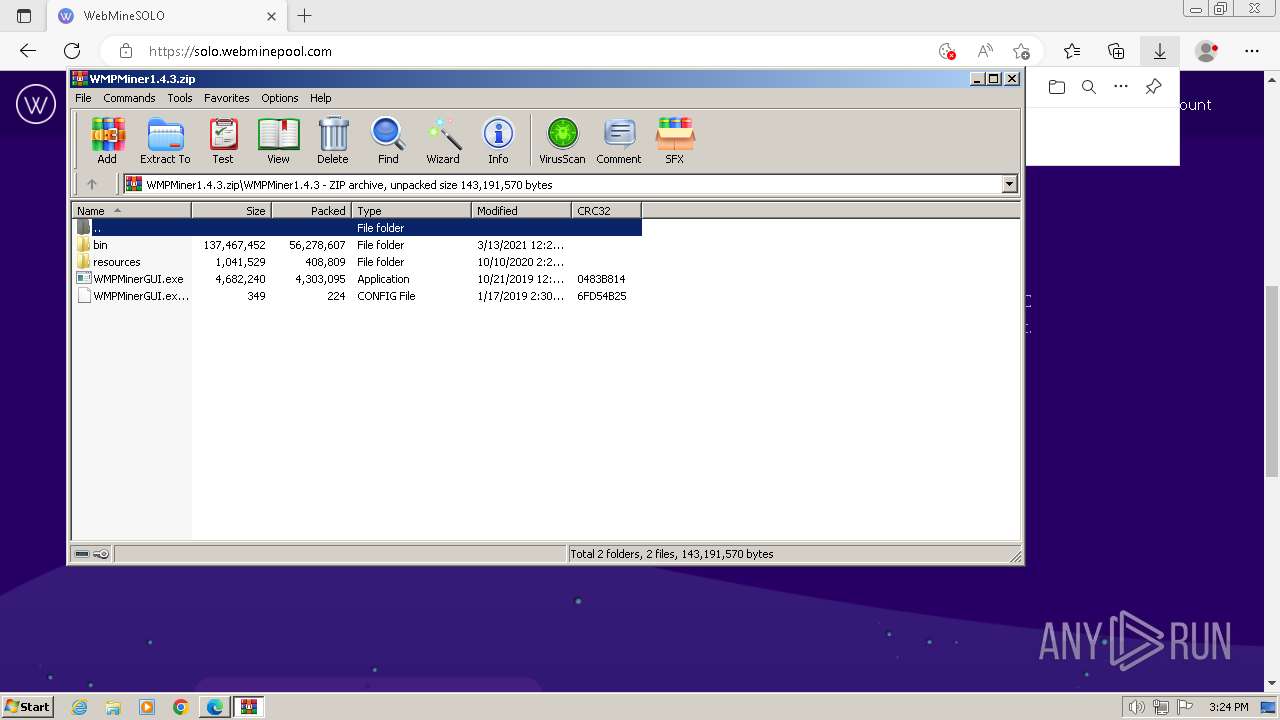Viewport: 1280px width, 720px height.
Task: Open the Windows Start button
Action: point(27,707)
